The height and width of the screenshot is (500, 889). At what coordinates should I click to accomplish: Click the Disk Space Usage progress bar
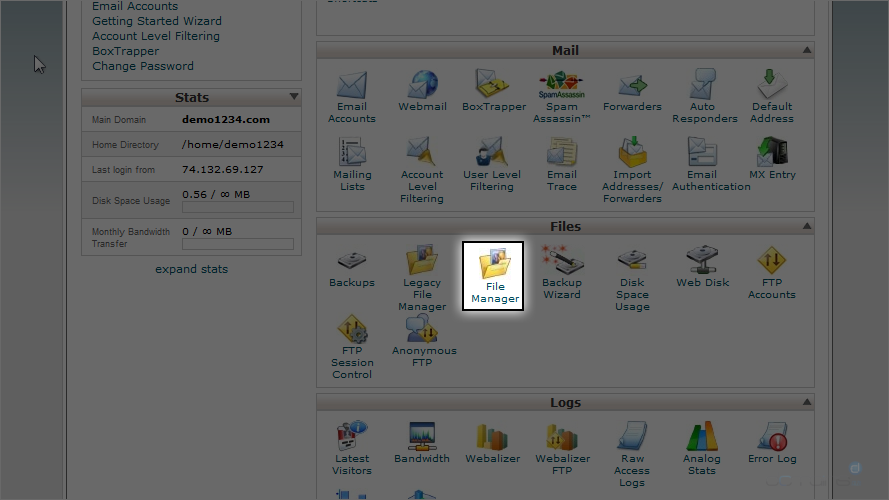click(x=237, y=208)
